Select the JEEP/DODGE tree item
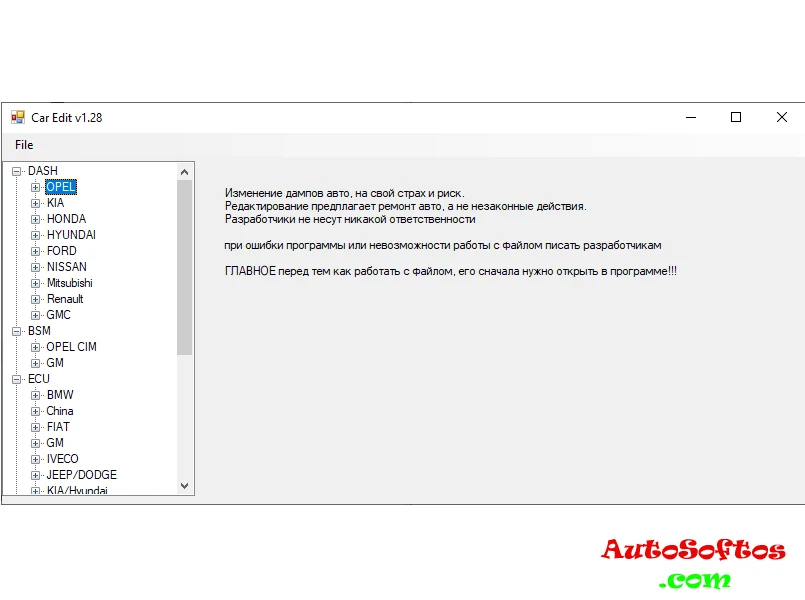 point(81,475)
